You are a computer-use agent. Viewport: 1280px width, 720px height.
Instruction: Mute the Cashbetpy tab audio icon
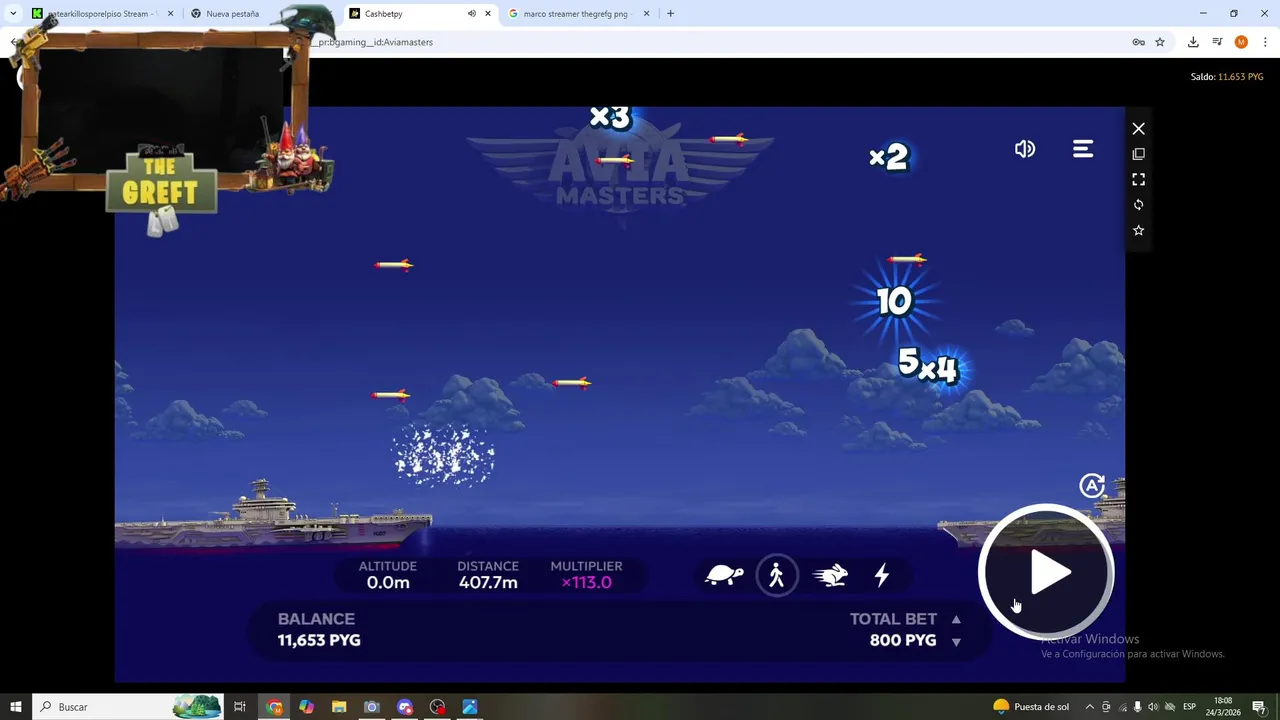point(471,14)
